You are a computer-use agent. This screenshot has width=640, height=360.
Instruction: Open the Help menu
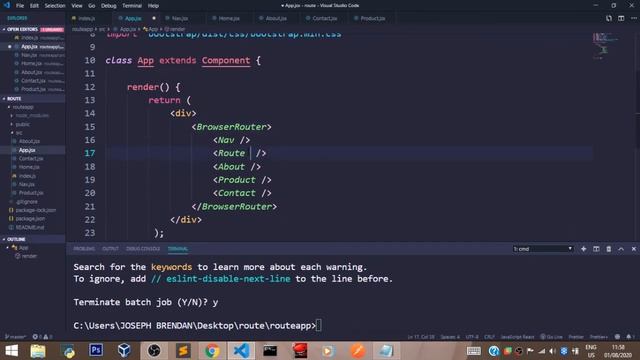[x=153, y=6]
